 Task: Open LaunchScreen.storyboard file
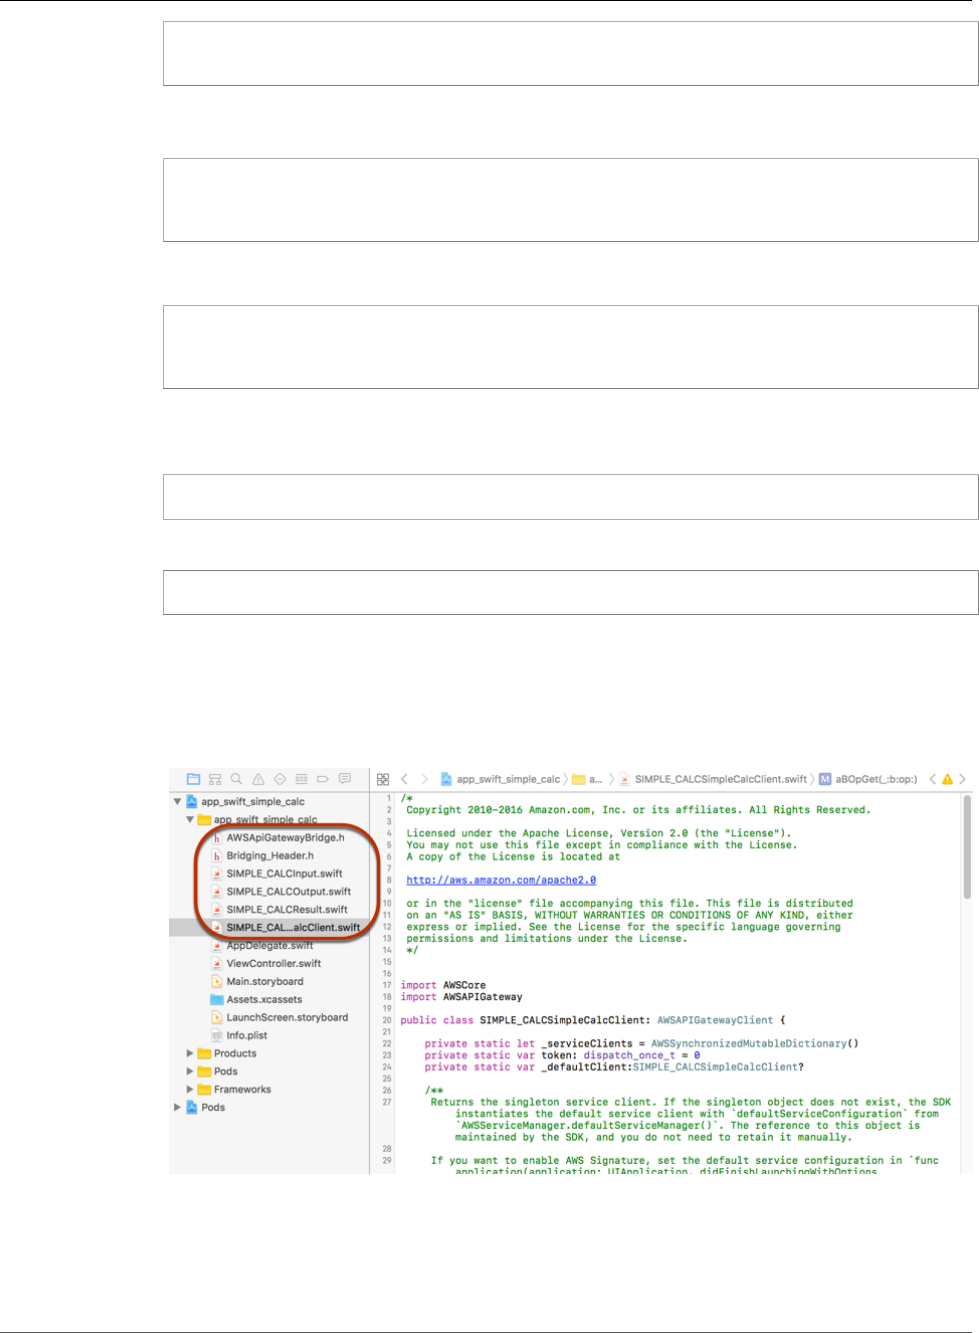(x=279, y=1018)
